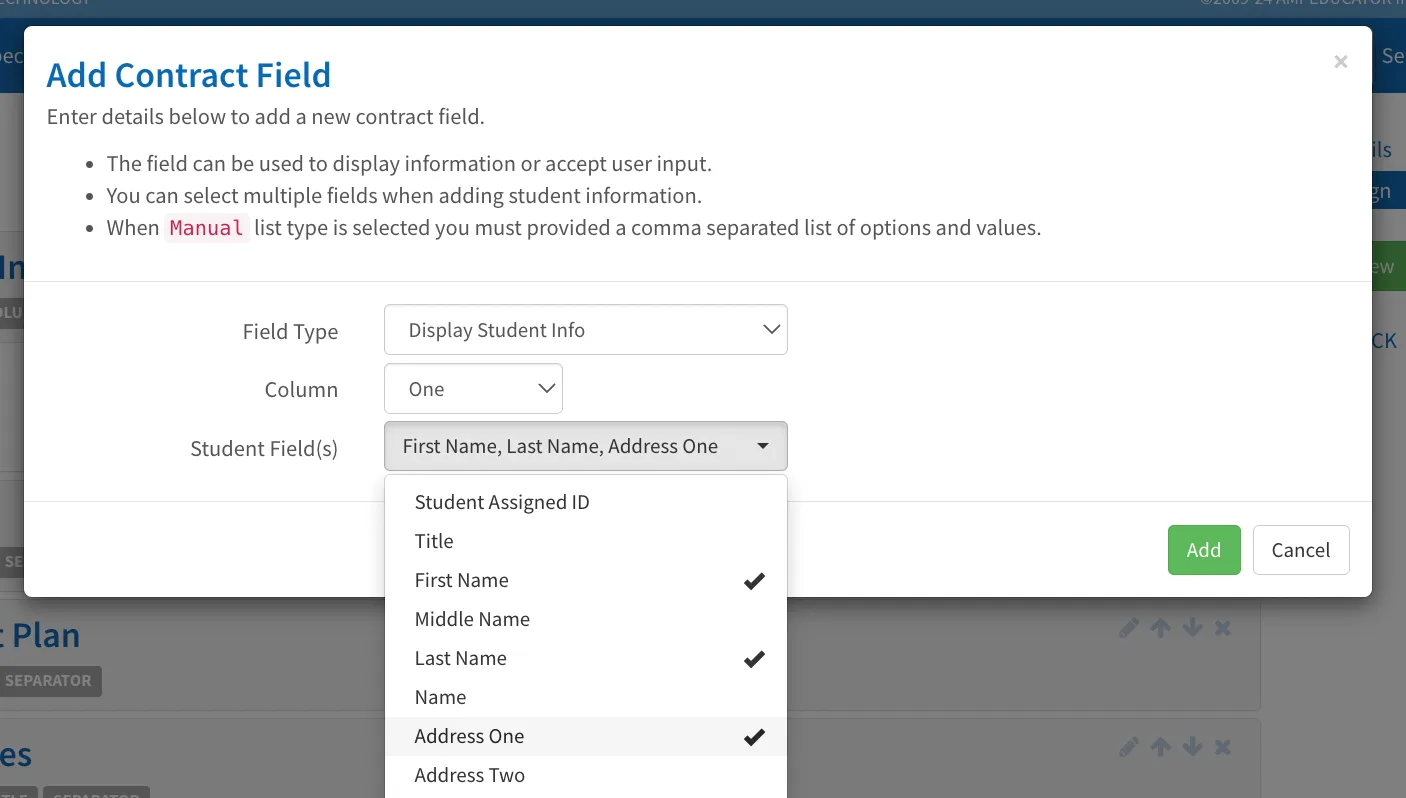Screen dimensions: 1406x798
Task: Click the X icon in the bottom row
Action: click(1222, 747)
